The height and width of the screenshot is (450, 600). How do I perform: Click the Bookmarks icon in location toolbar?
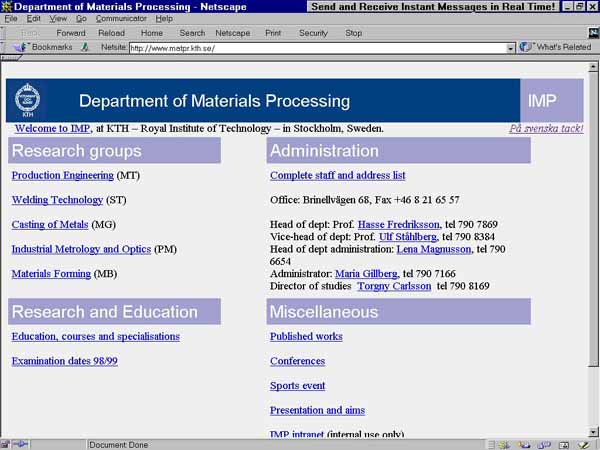[x=20, y=47]
